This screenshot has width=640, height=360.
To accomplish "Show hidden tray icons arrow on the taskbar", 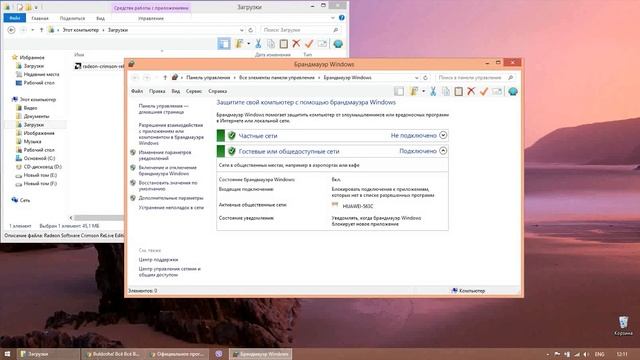I will click(x=548, y=354).
